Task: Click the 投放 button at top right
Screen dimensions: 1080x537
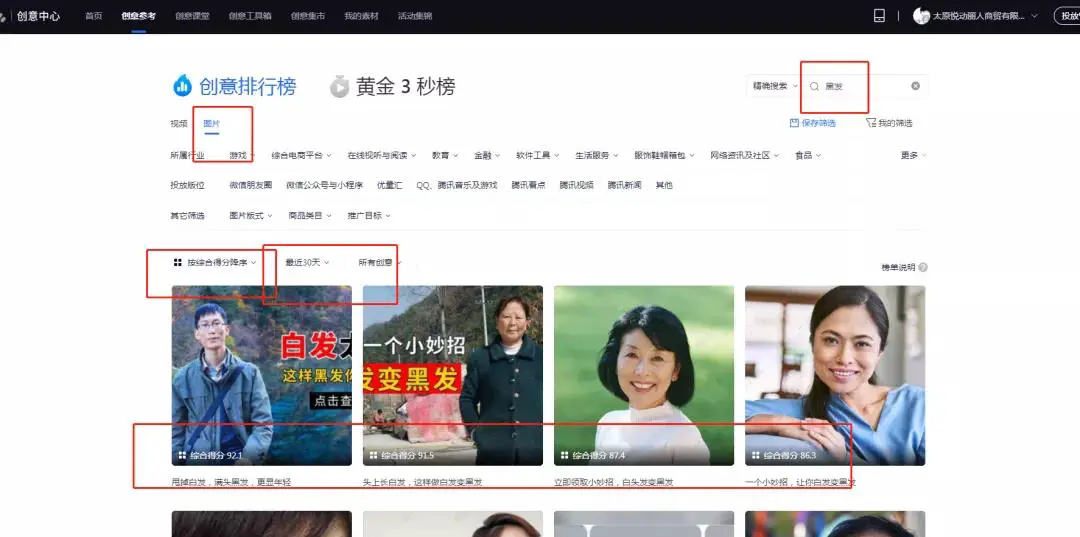Action: point(1068,16)
